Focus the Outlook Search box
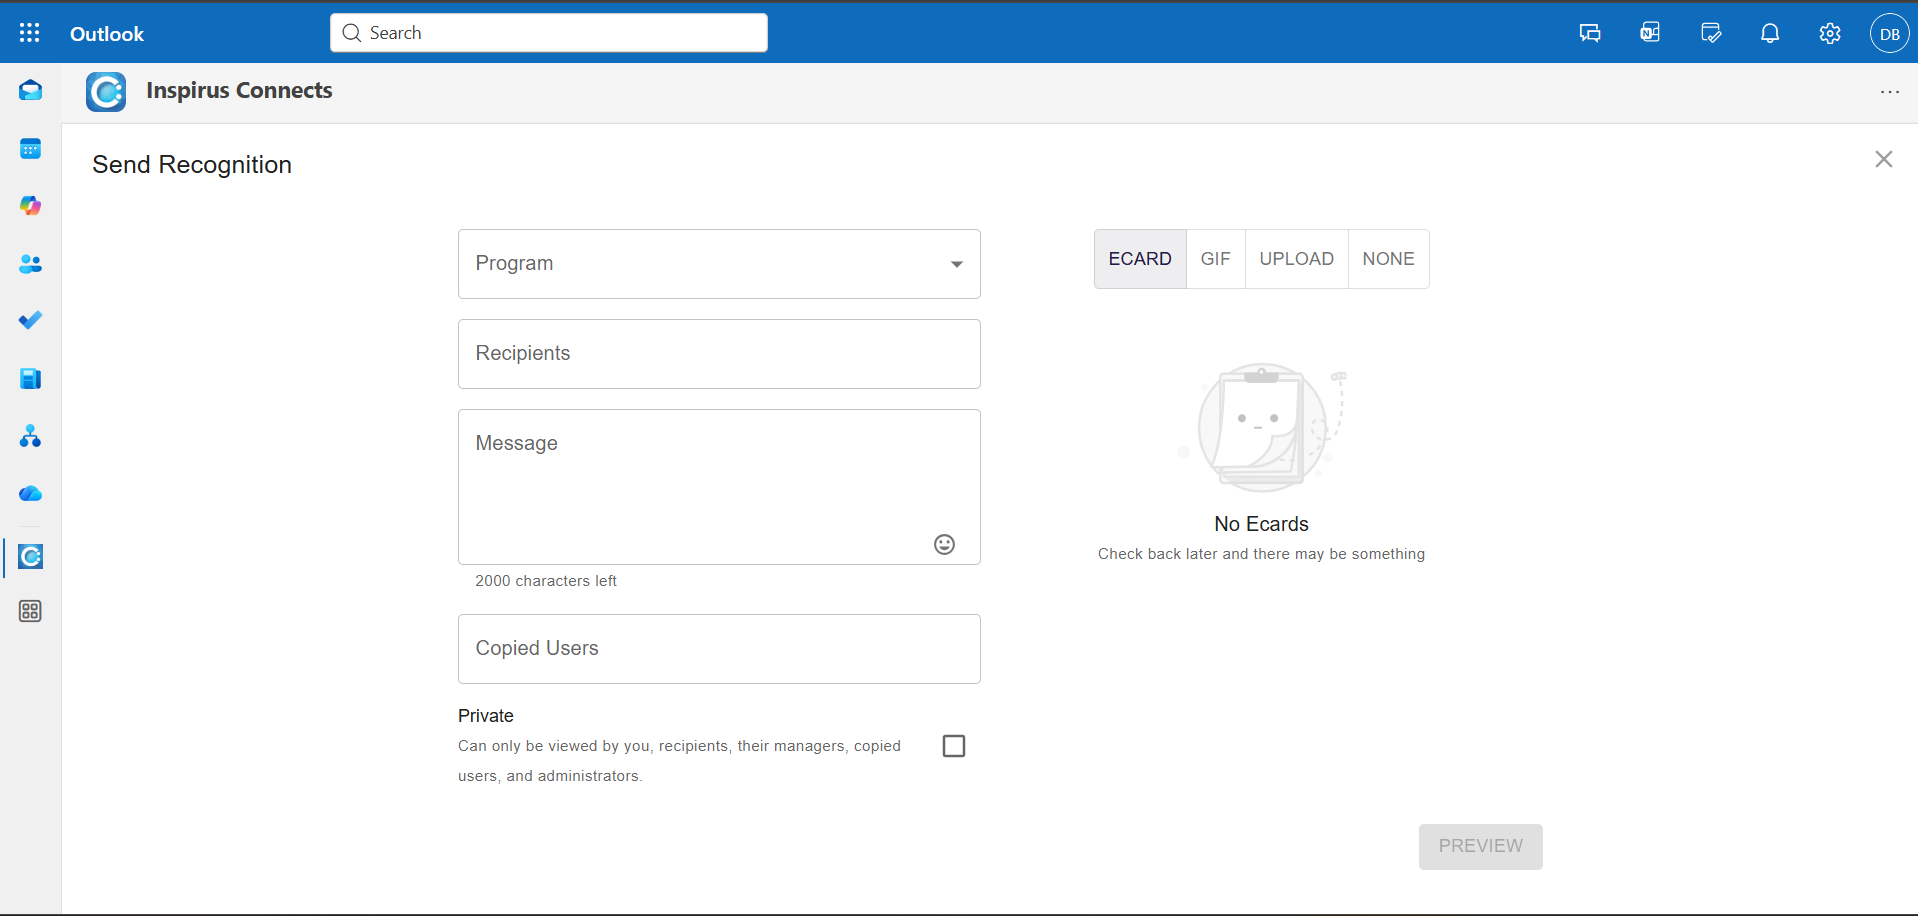Screen dimensions: 1918x916 [549, 33]
